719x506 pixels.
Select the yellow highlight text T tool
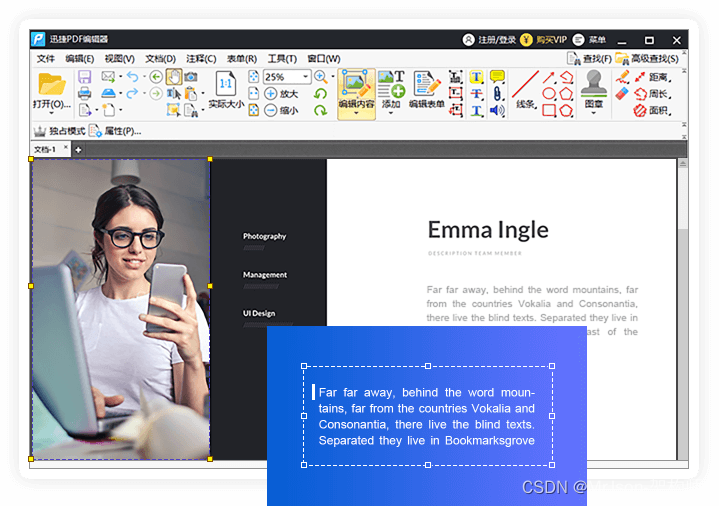click(x=476, y=77)
